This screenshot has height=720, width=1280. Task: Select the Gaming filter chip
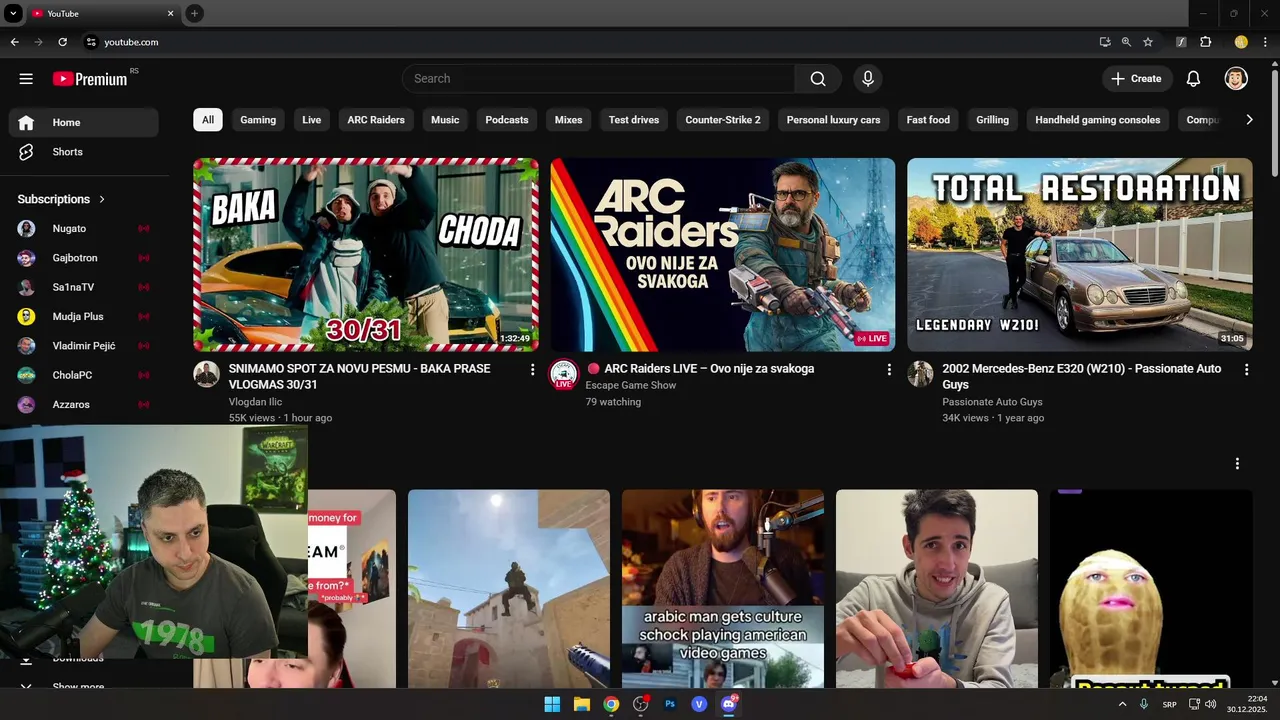258,120
